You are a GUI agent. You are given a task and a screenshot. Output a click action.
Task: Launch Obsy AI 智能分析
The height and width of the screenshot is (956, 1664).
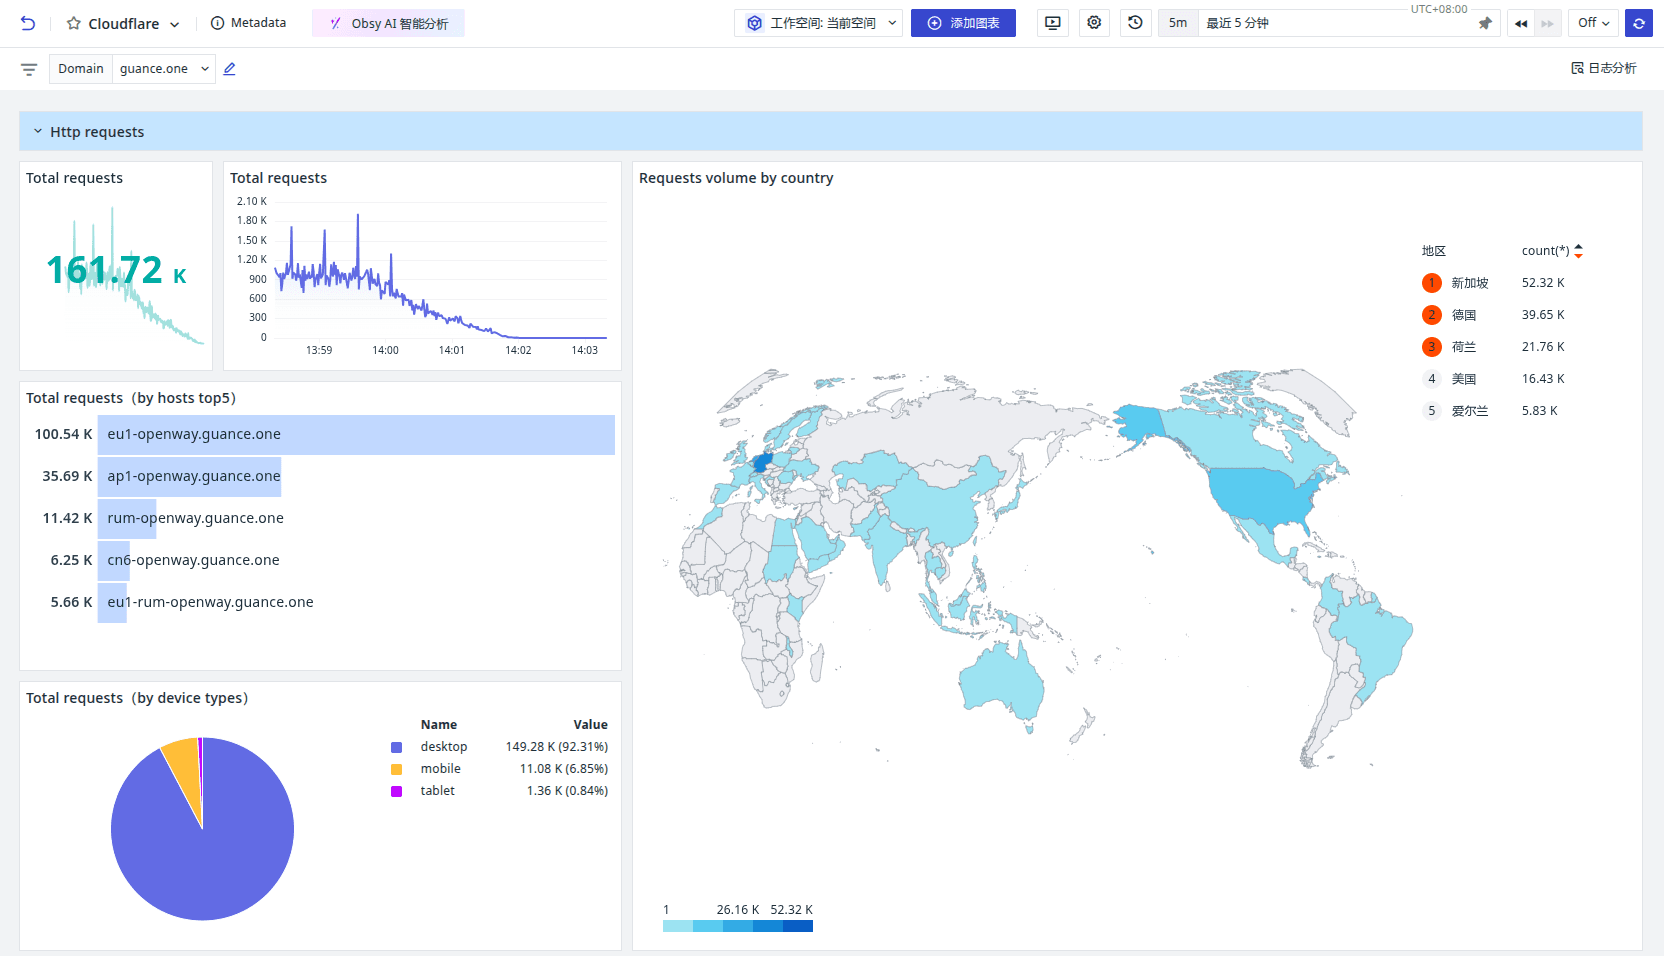pos(388,22)
